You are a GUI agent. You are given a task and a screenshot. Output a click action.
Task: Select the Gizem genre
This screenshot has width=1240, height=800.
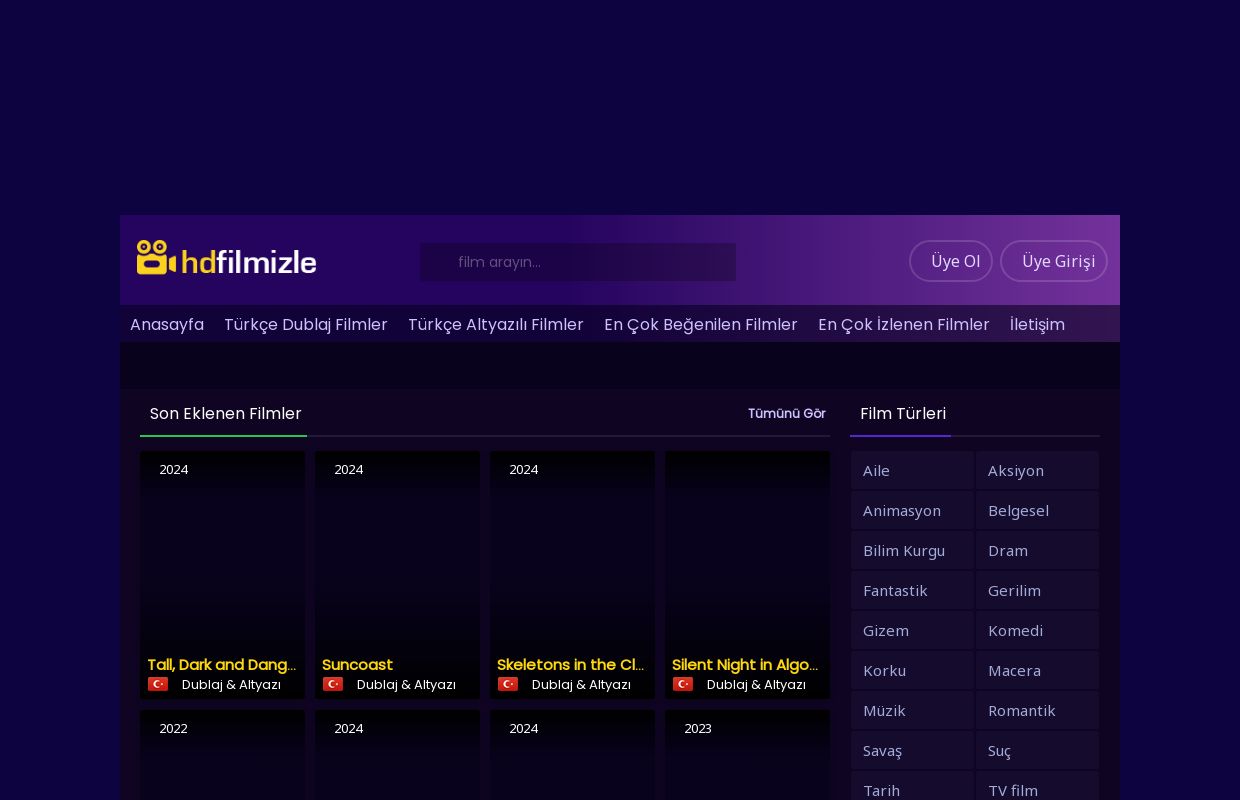912,630
